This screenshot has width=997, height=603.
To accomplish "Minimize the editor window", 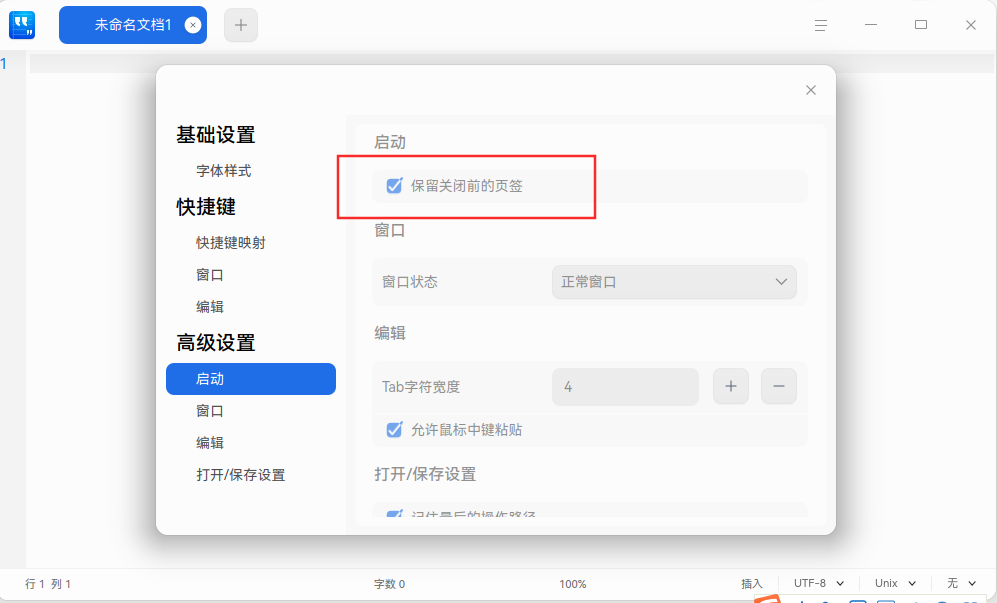I will 871,25.
